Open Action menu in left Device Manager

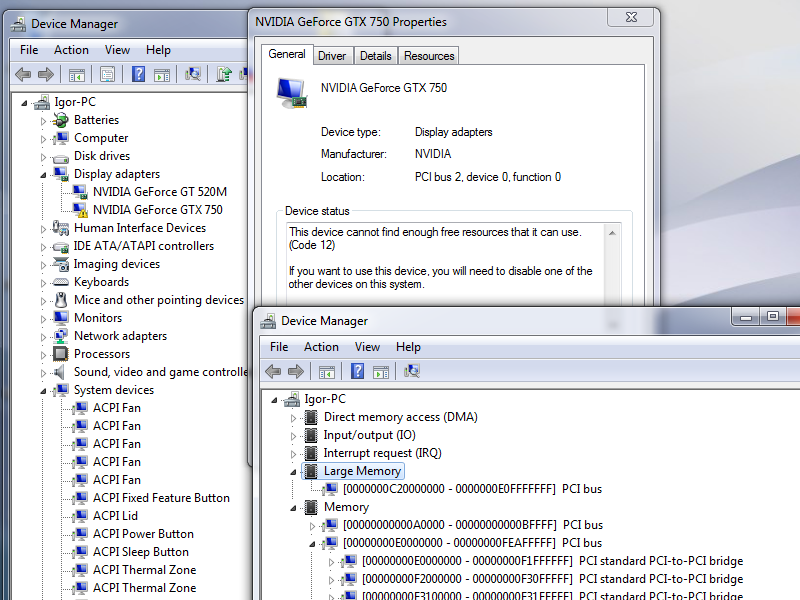(x=71, y=50)
